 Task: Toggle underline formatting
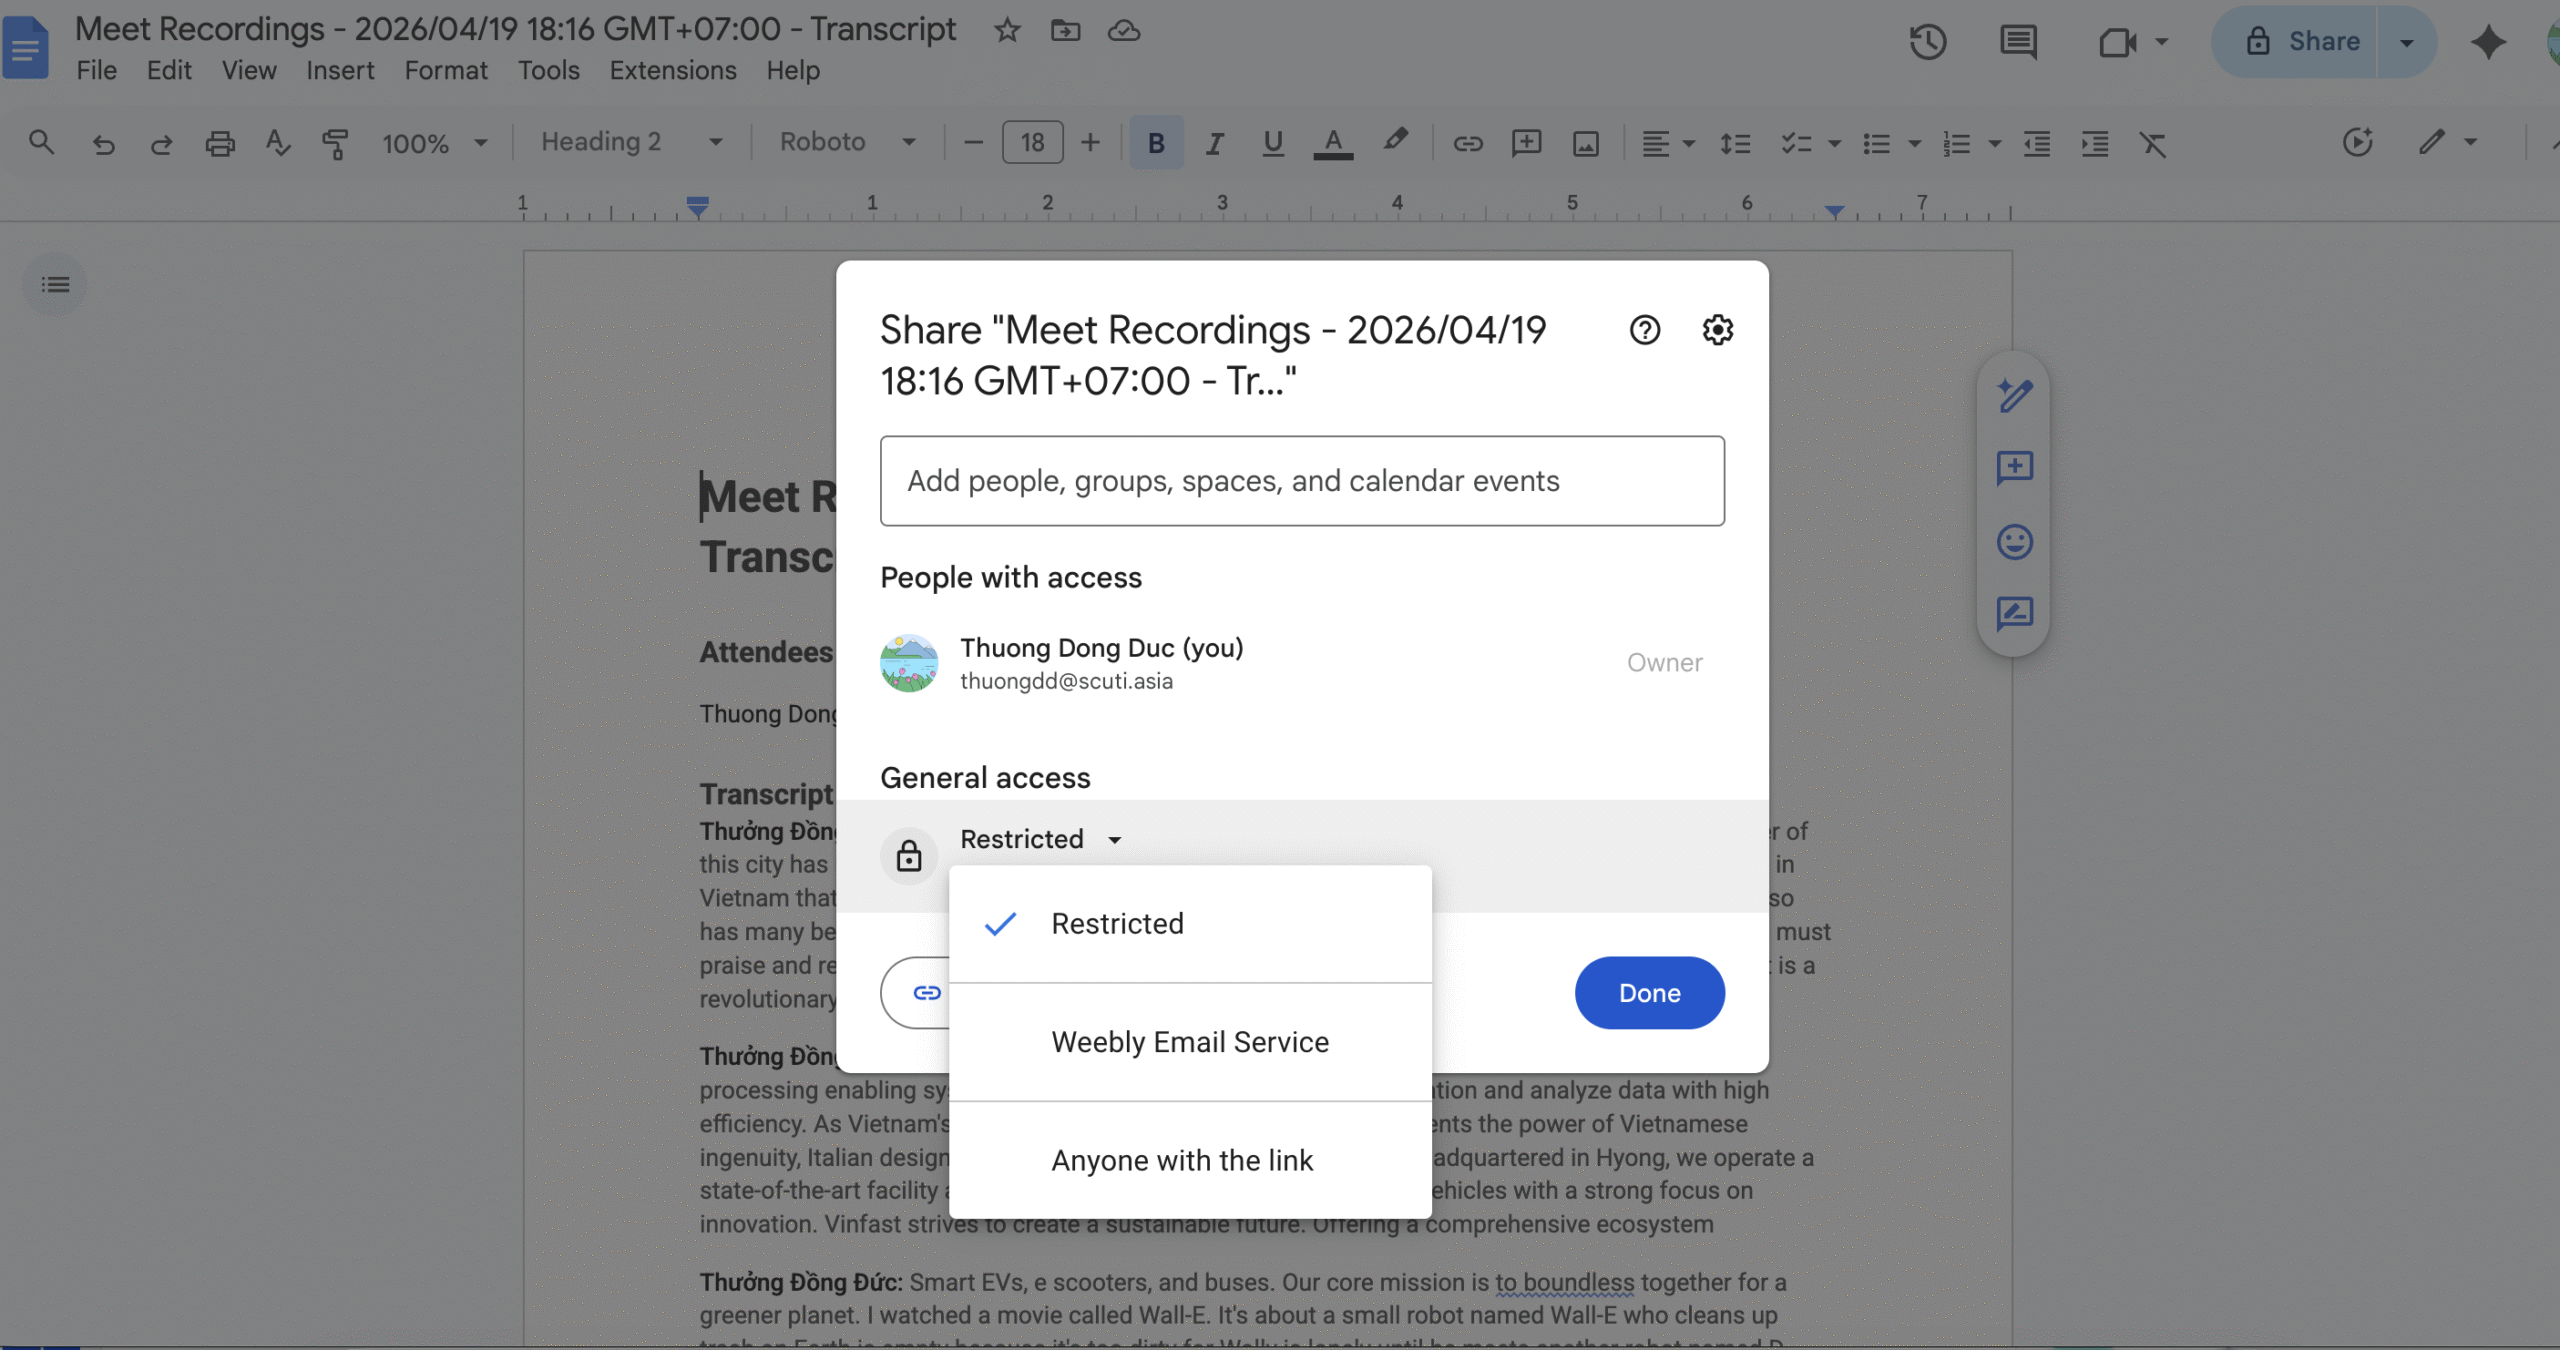pyautogui.click(x=1272, y=143)
